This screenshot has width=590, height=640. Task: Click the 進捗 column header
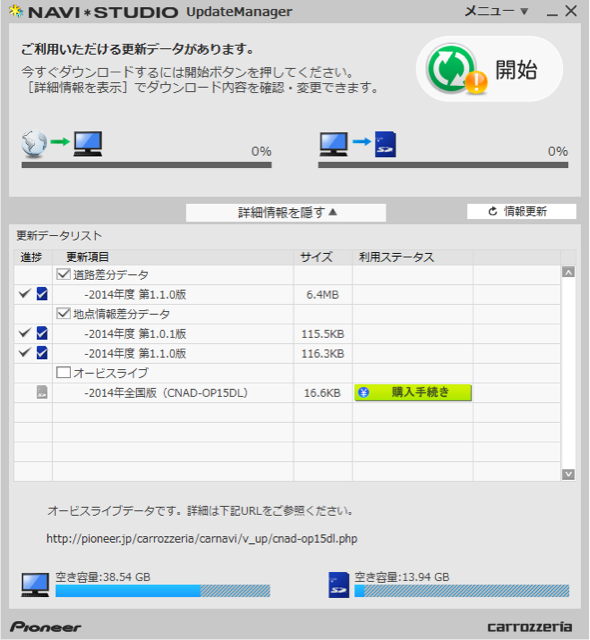tap(31, 257)
